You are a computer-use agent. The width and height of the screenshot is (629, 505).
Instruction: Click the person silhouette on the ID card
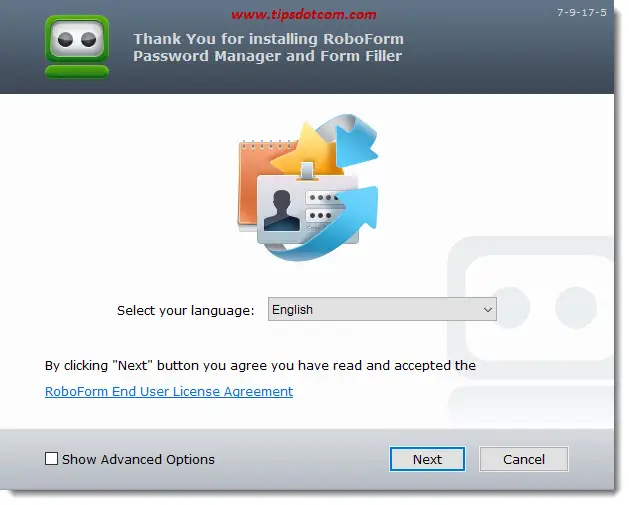click(282, 211)
